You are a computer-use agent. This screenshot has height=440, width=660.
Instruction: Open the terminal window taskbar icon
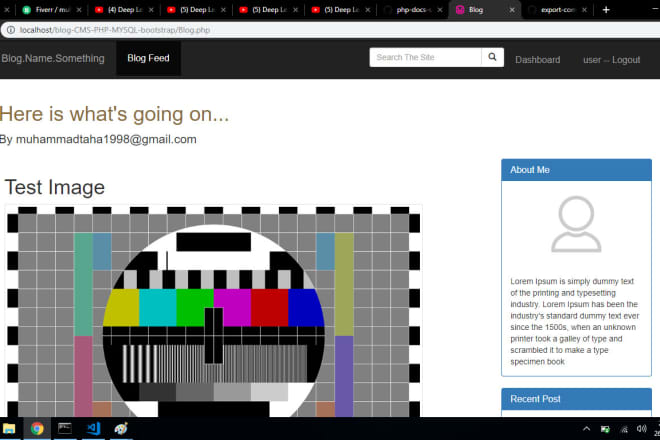pyautogui.click(x=65, y=429)
